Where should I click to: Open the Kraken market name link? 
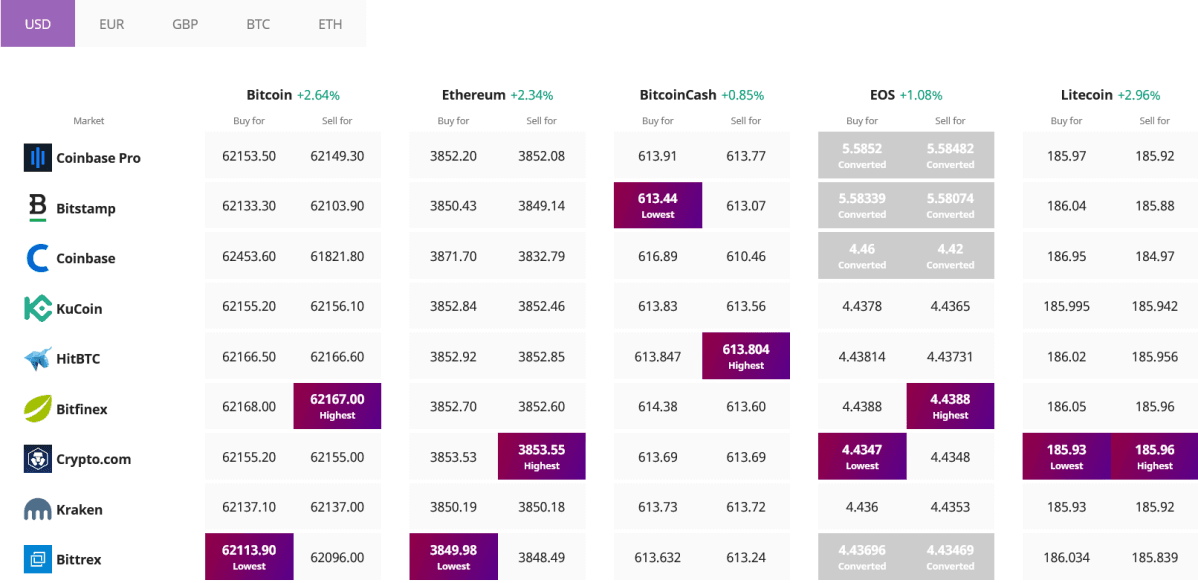tap(79, 510)
